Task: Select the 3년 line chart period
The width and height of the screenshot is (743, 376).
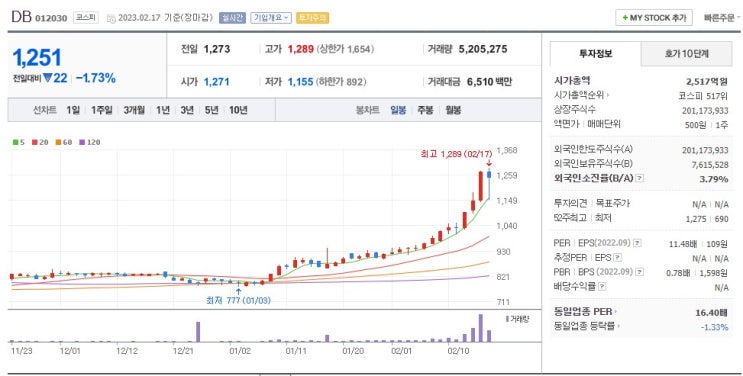Action: point(187,110)
